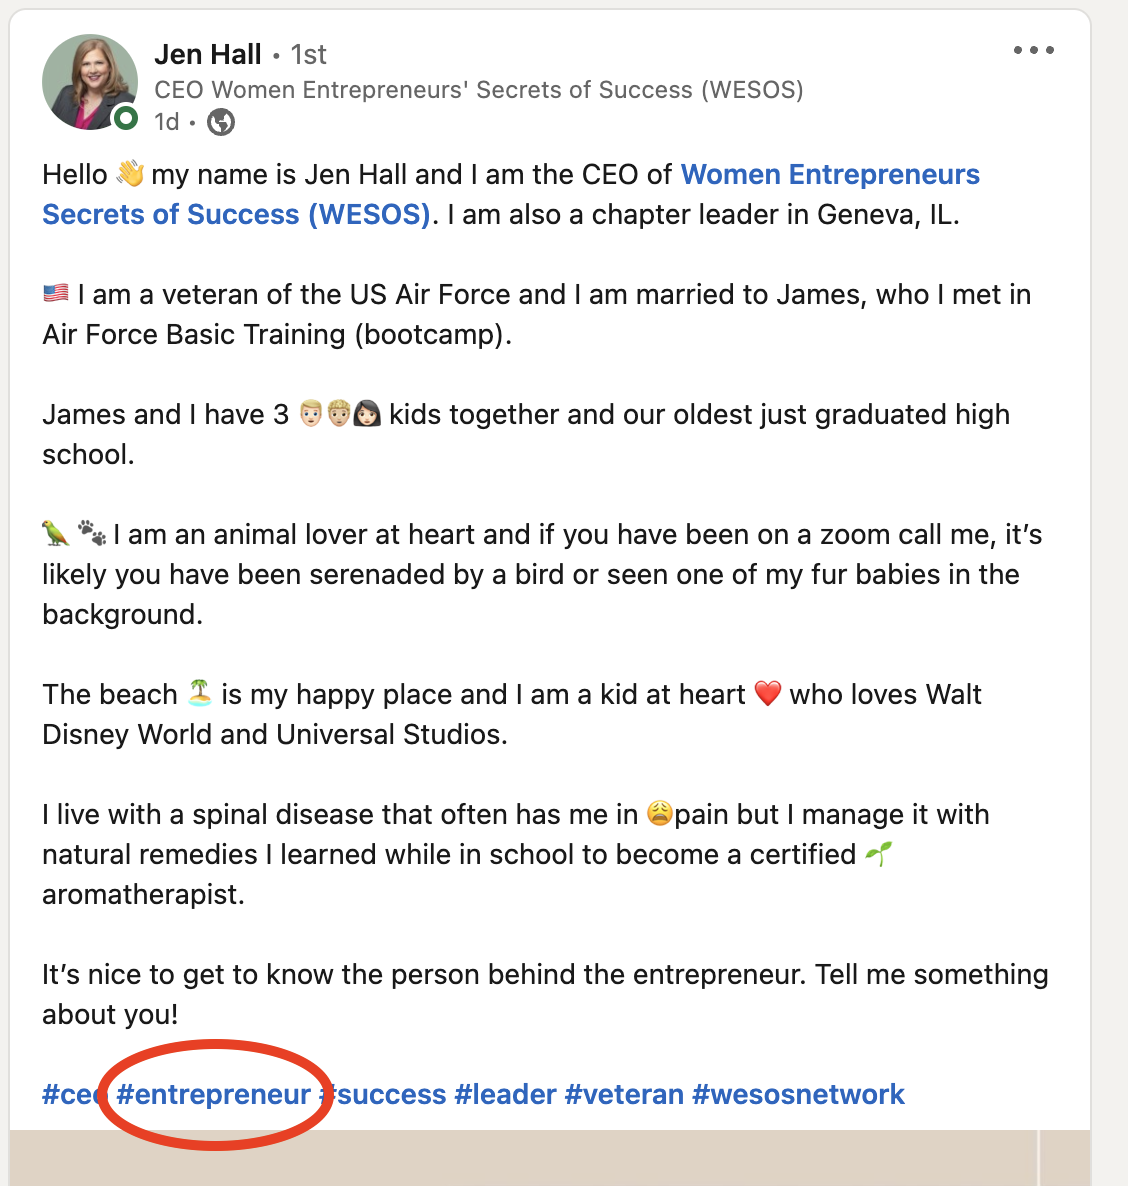Click the #entrepreneur hashtag
Image resolution: width=1128 pixels, height=1186 pixels.
click(213, 1094)
